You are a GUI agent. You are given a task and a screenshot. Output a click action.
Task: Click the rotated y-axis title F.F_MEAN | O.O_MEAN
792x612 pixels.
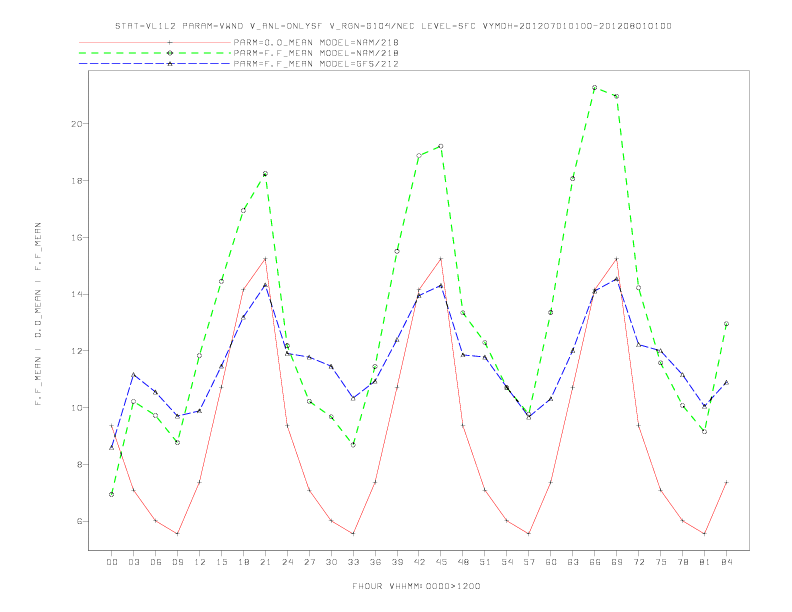[x=38, y=314]
